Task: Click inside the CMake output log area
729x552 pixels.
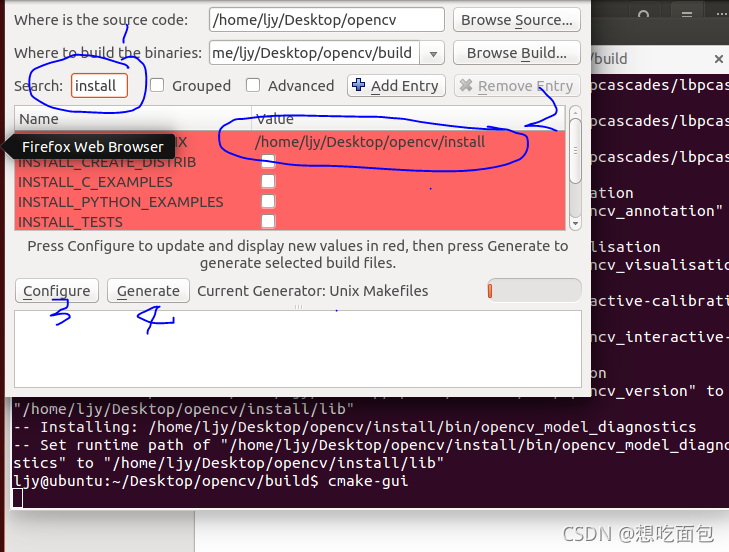Action: point(298,349)
